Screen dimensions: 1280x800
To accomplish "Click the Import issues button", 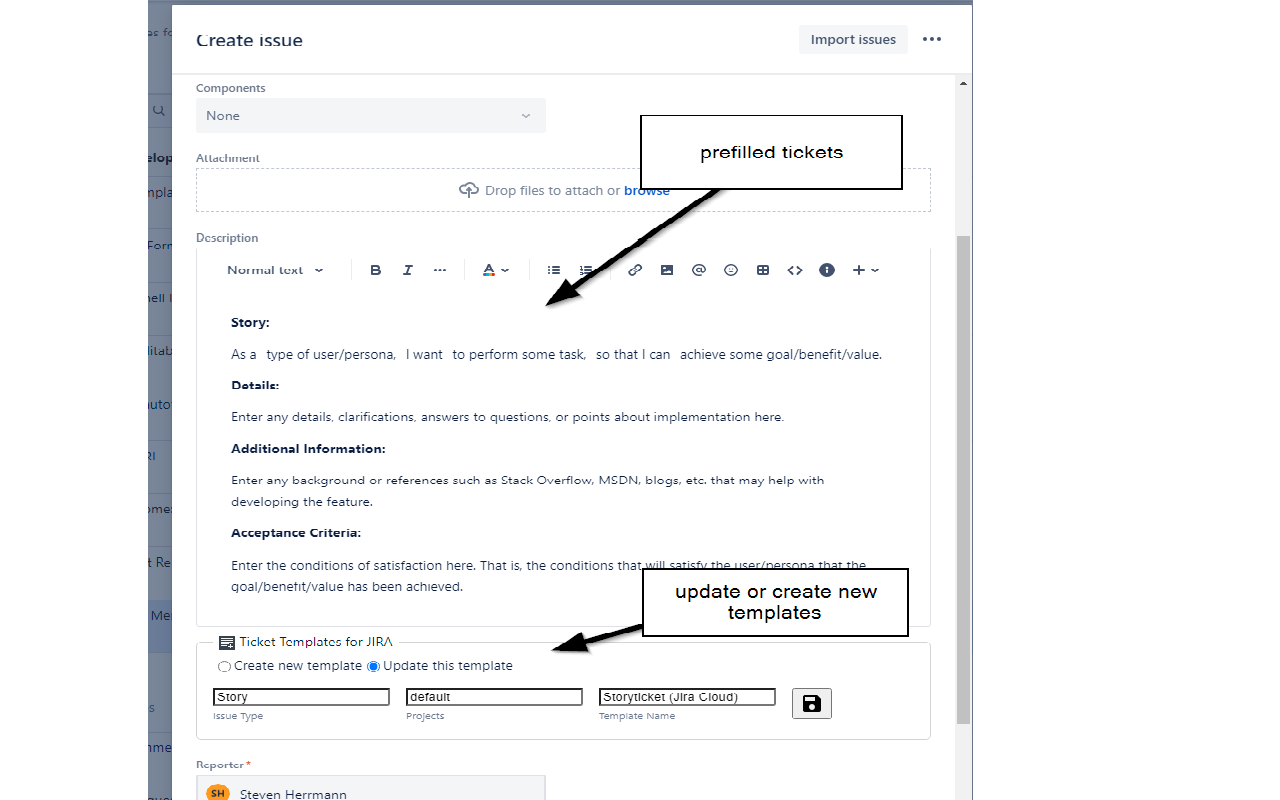I will point(853,39).
